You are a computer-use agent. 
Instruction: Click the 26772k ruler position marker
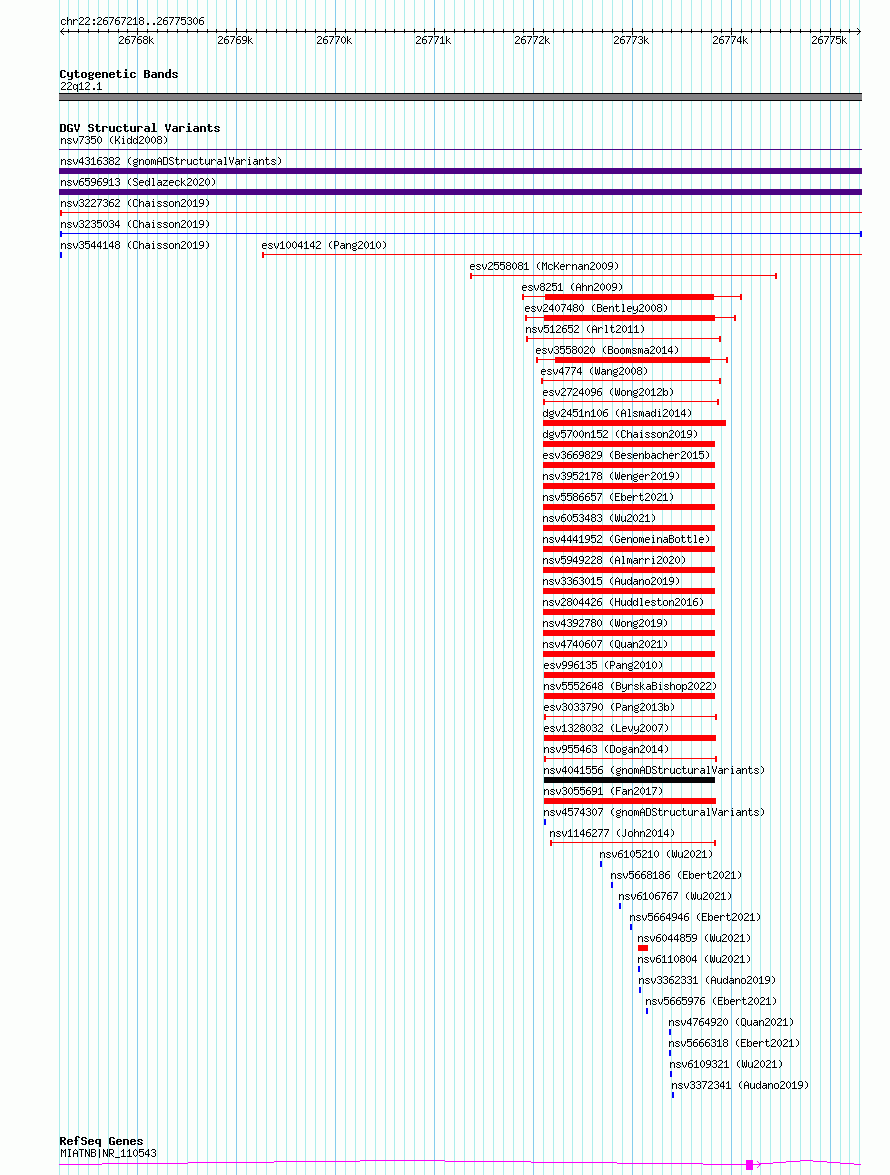click(x=532, y=40)
